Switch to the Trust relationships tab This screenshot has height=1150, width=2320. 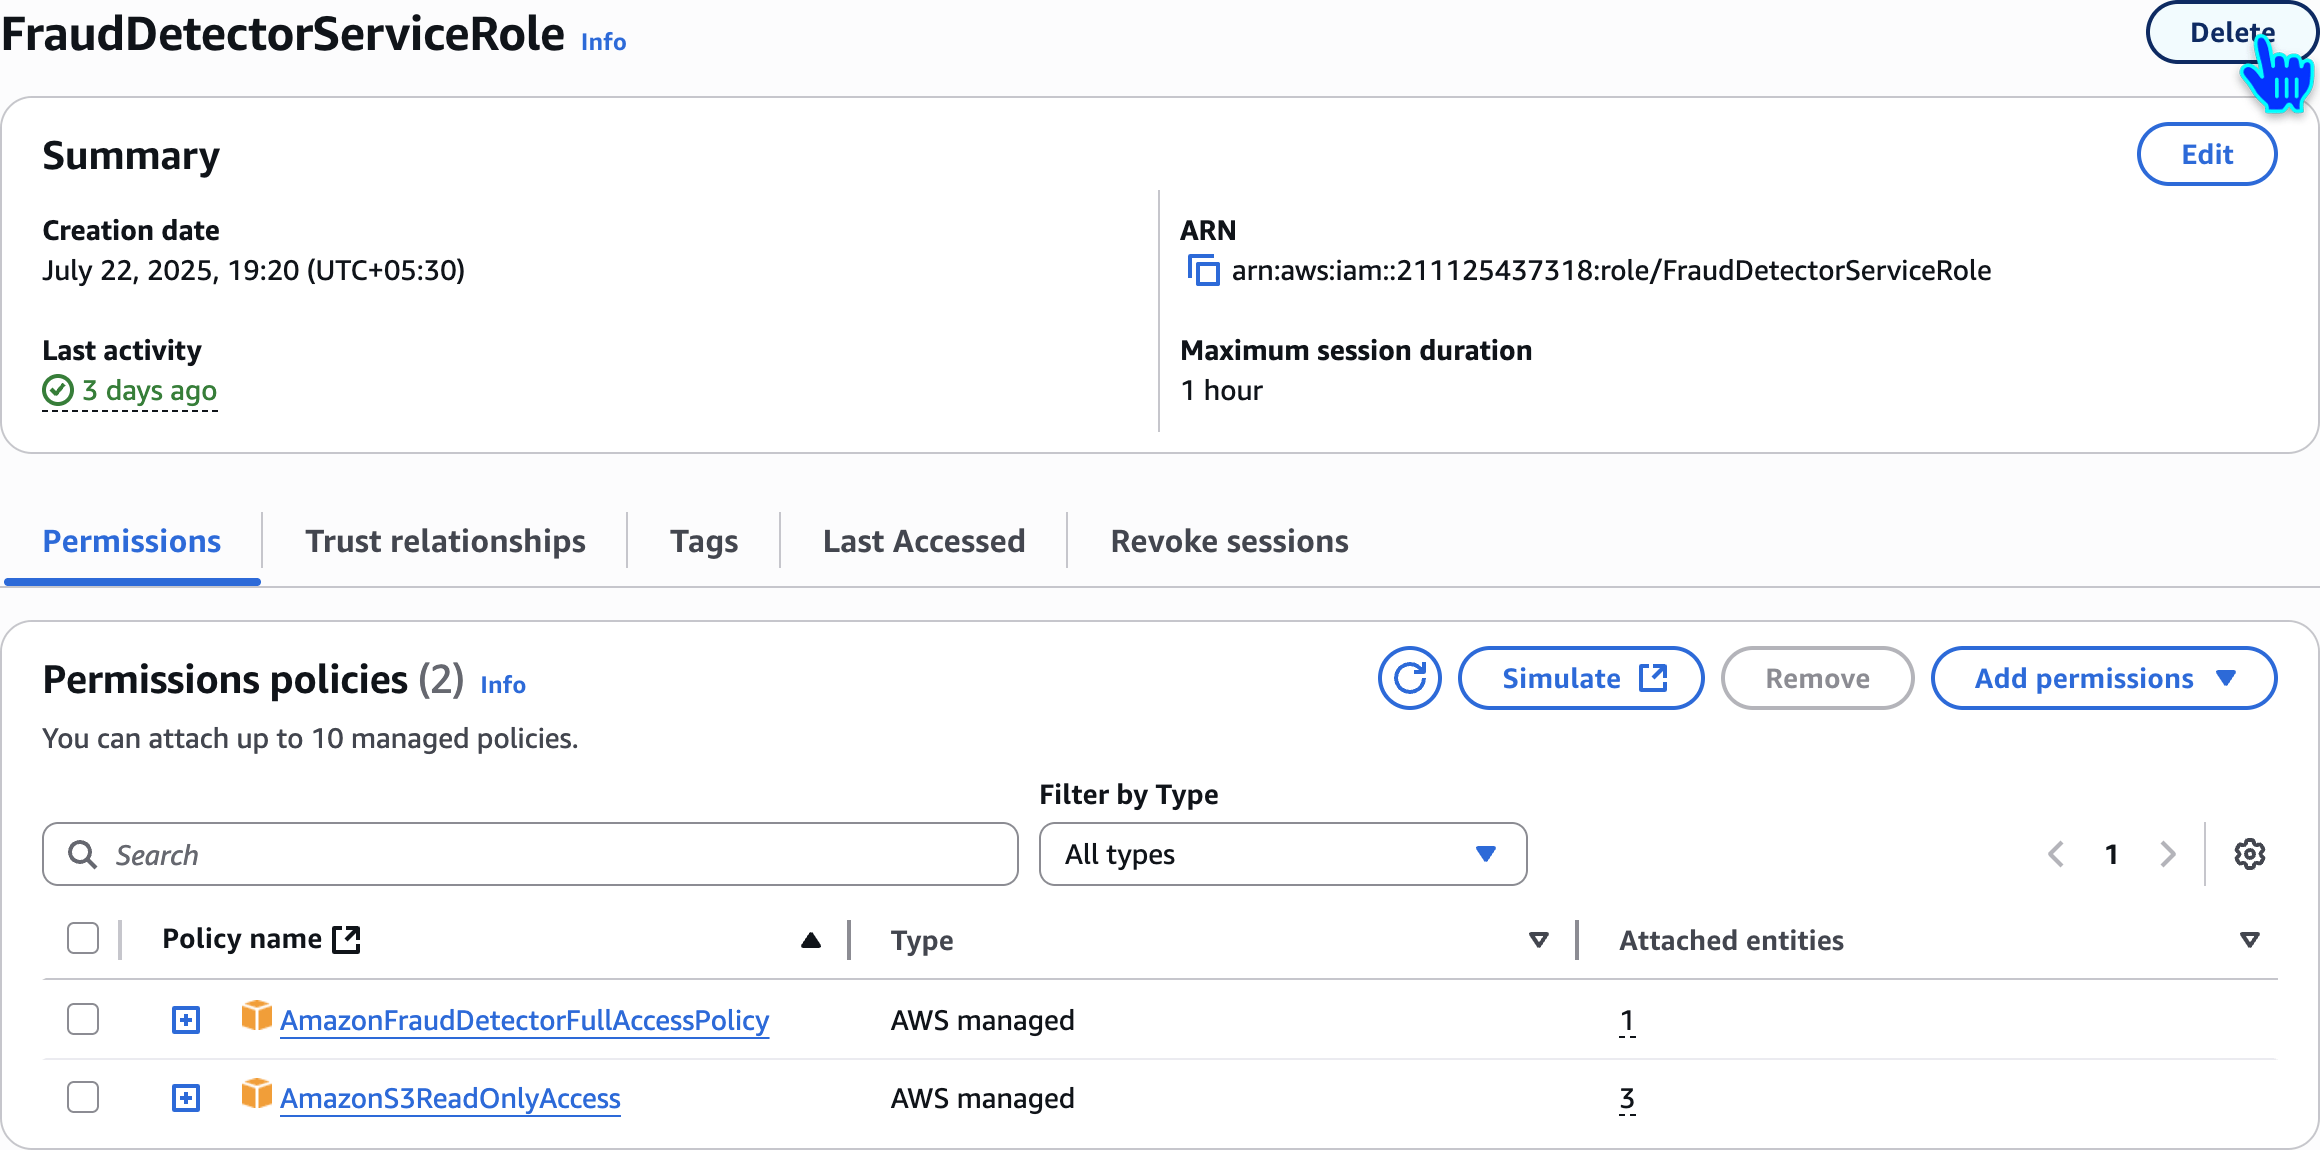[445, 541]
